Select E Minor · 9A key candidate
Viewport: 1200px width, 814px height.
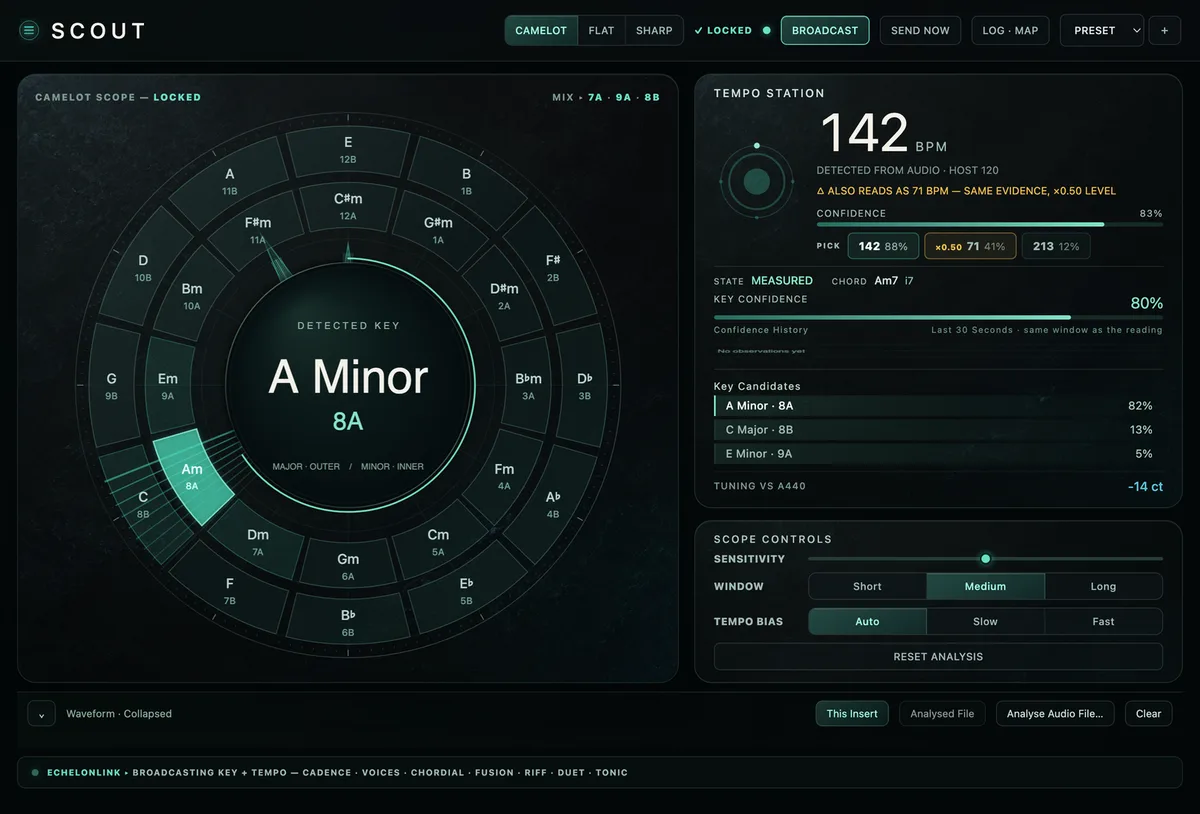(938, 454)
